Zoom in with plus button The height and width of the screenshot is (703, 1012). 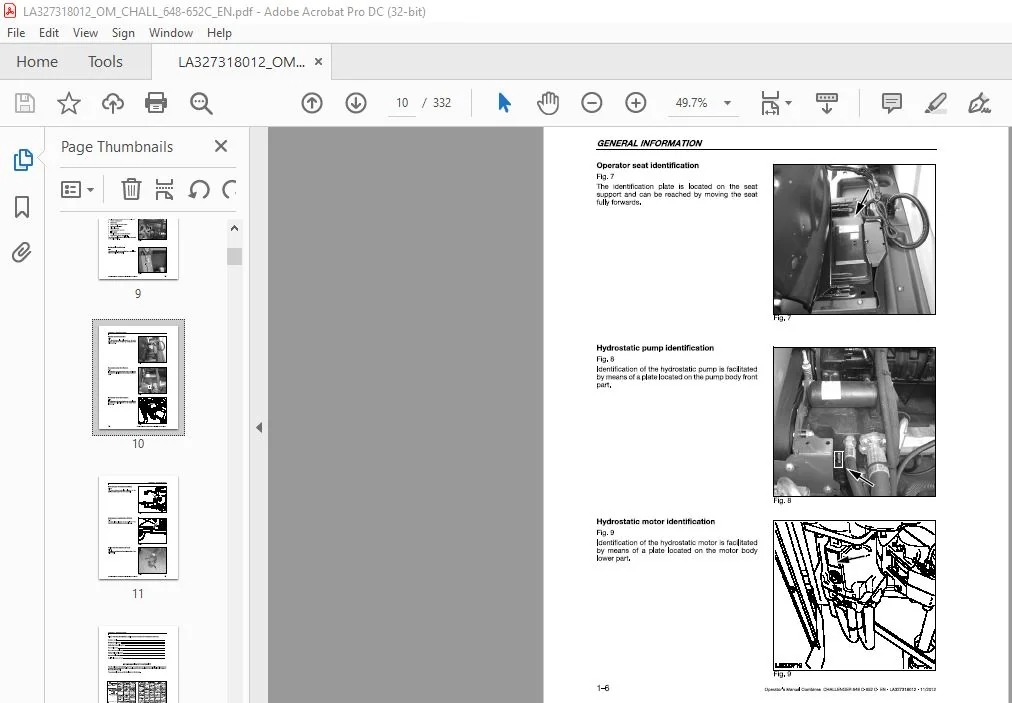636,103
